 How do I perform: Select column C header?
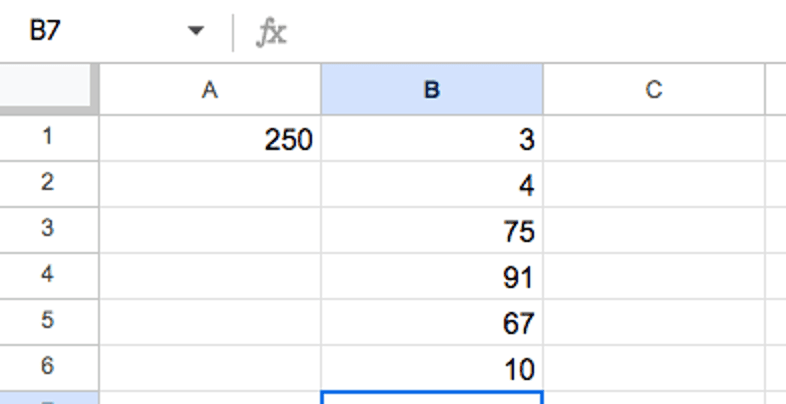[654, 90]
